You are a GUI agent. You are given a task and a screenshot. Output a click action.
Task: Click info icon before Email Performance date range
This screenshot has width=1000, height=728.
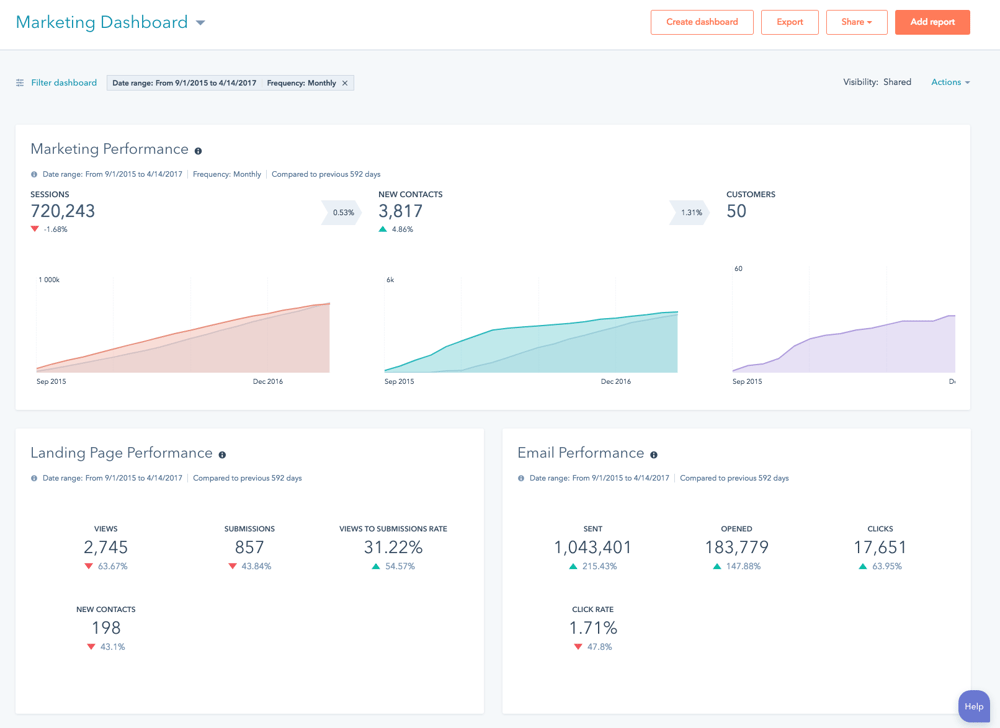[521, 478]
